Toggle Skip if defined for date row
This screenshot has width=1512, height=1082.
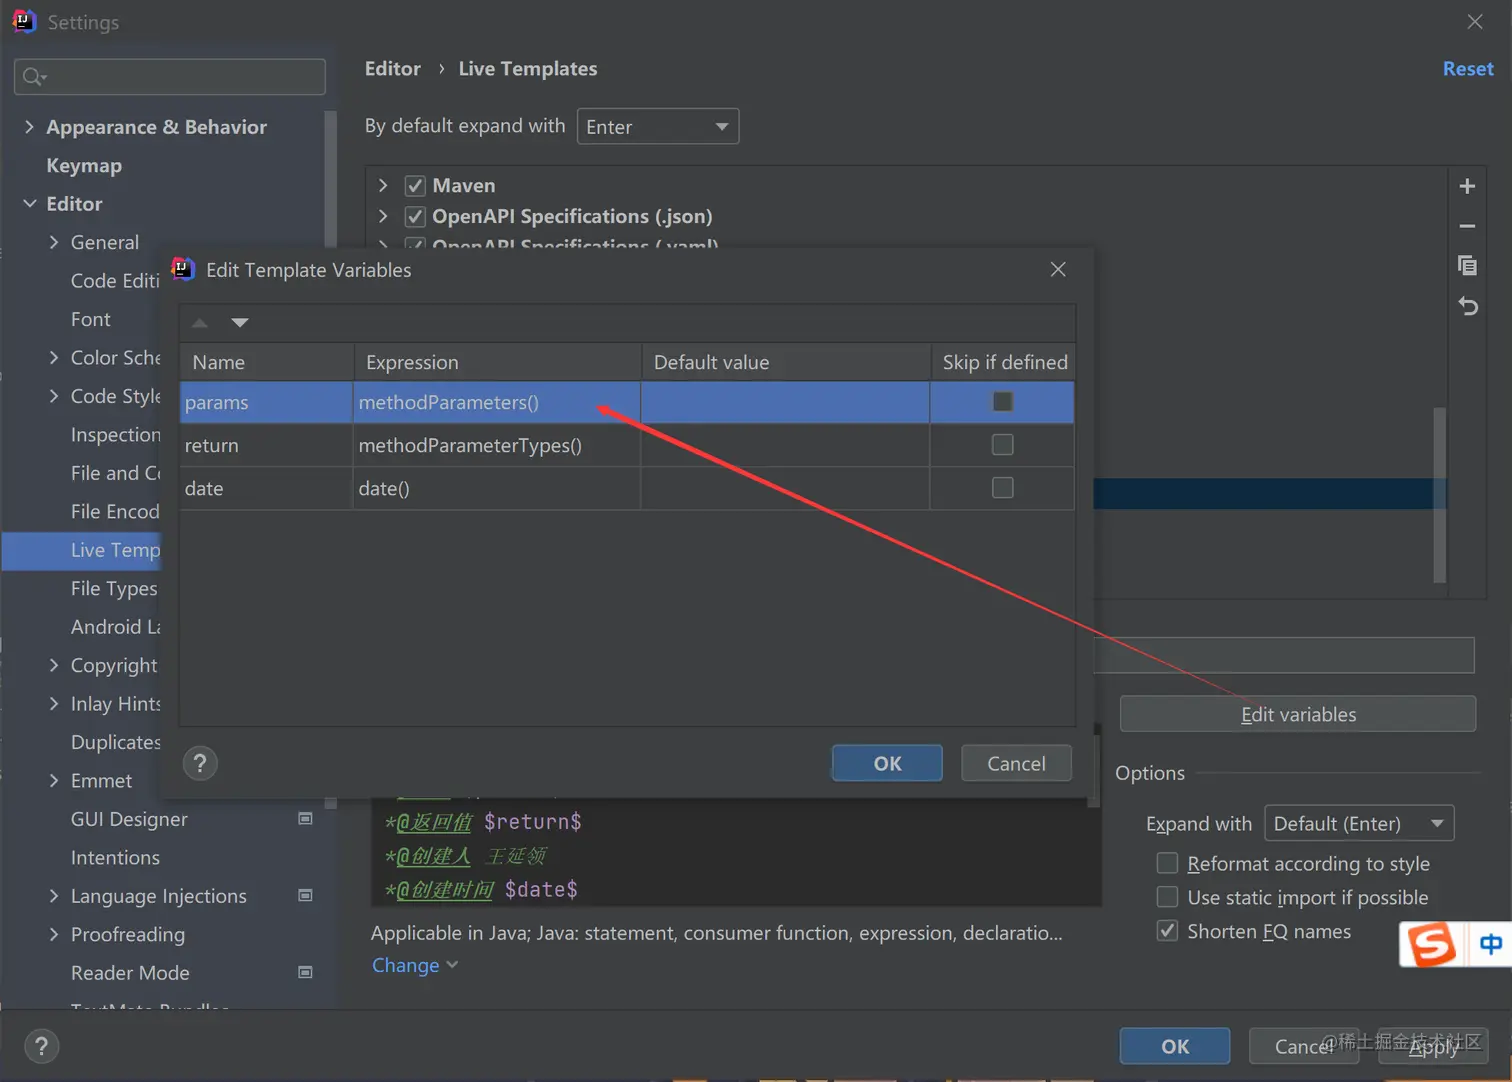(1002, 488)
